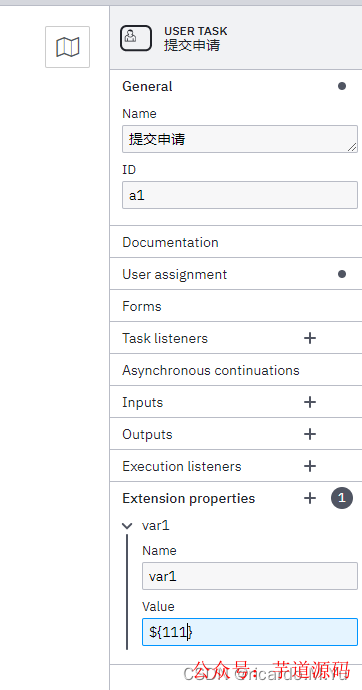Expand the Documentation section

pyautogui.click(x=236, y=242)
